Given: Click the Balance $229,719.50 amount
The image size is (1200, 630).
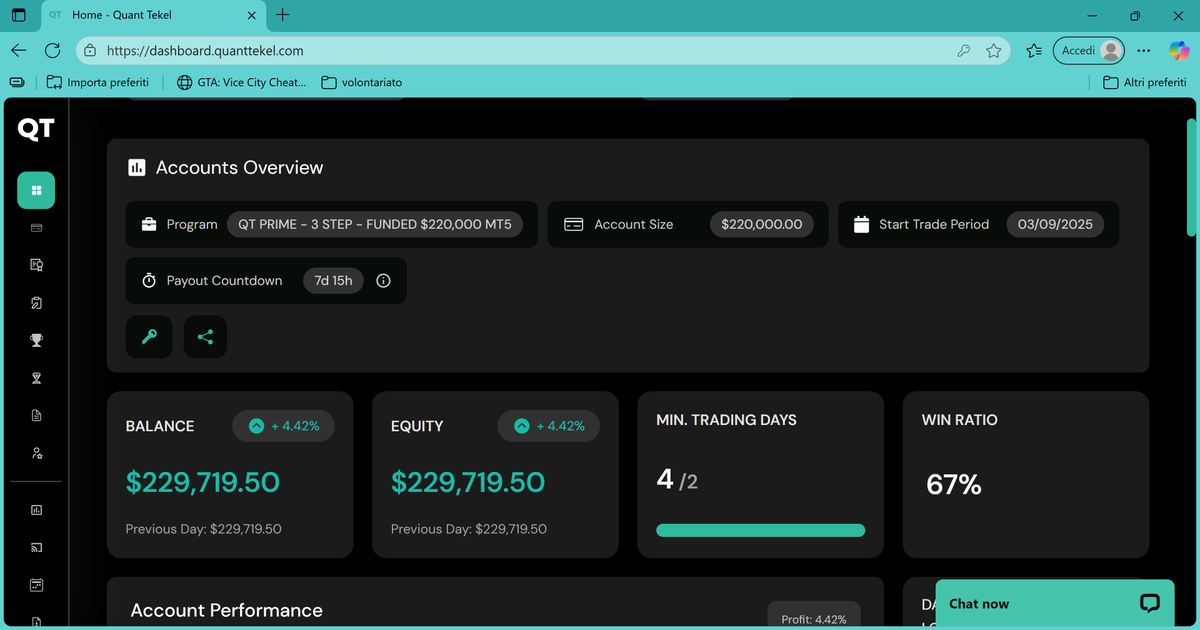Looking at the screenshot, I should [x=202, y=482].
